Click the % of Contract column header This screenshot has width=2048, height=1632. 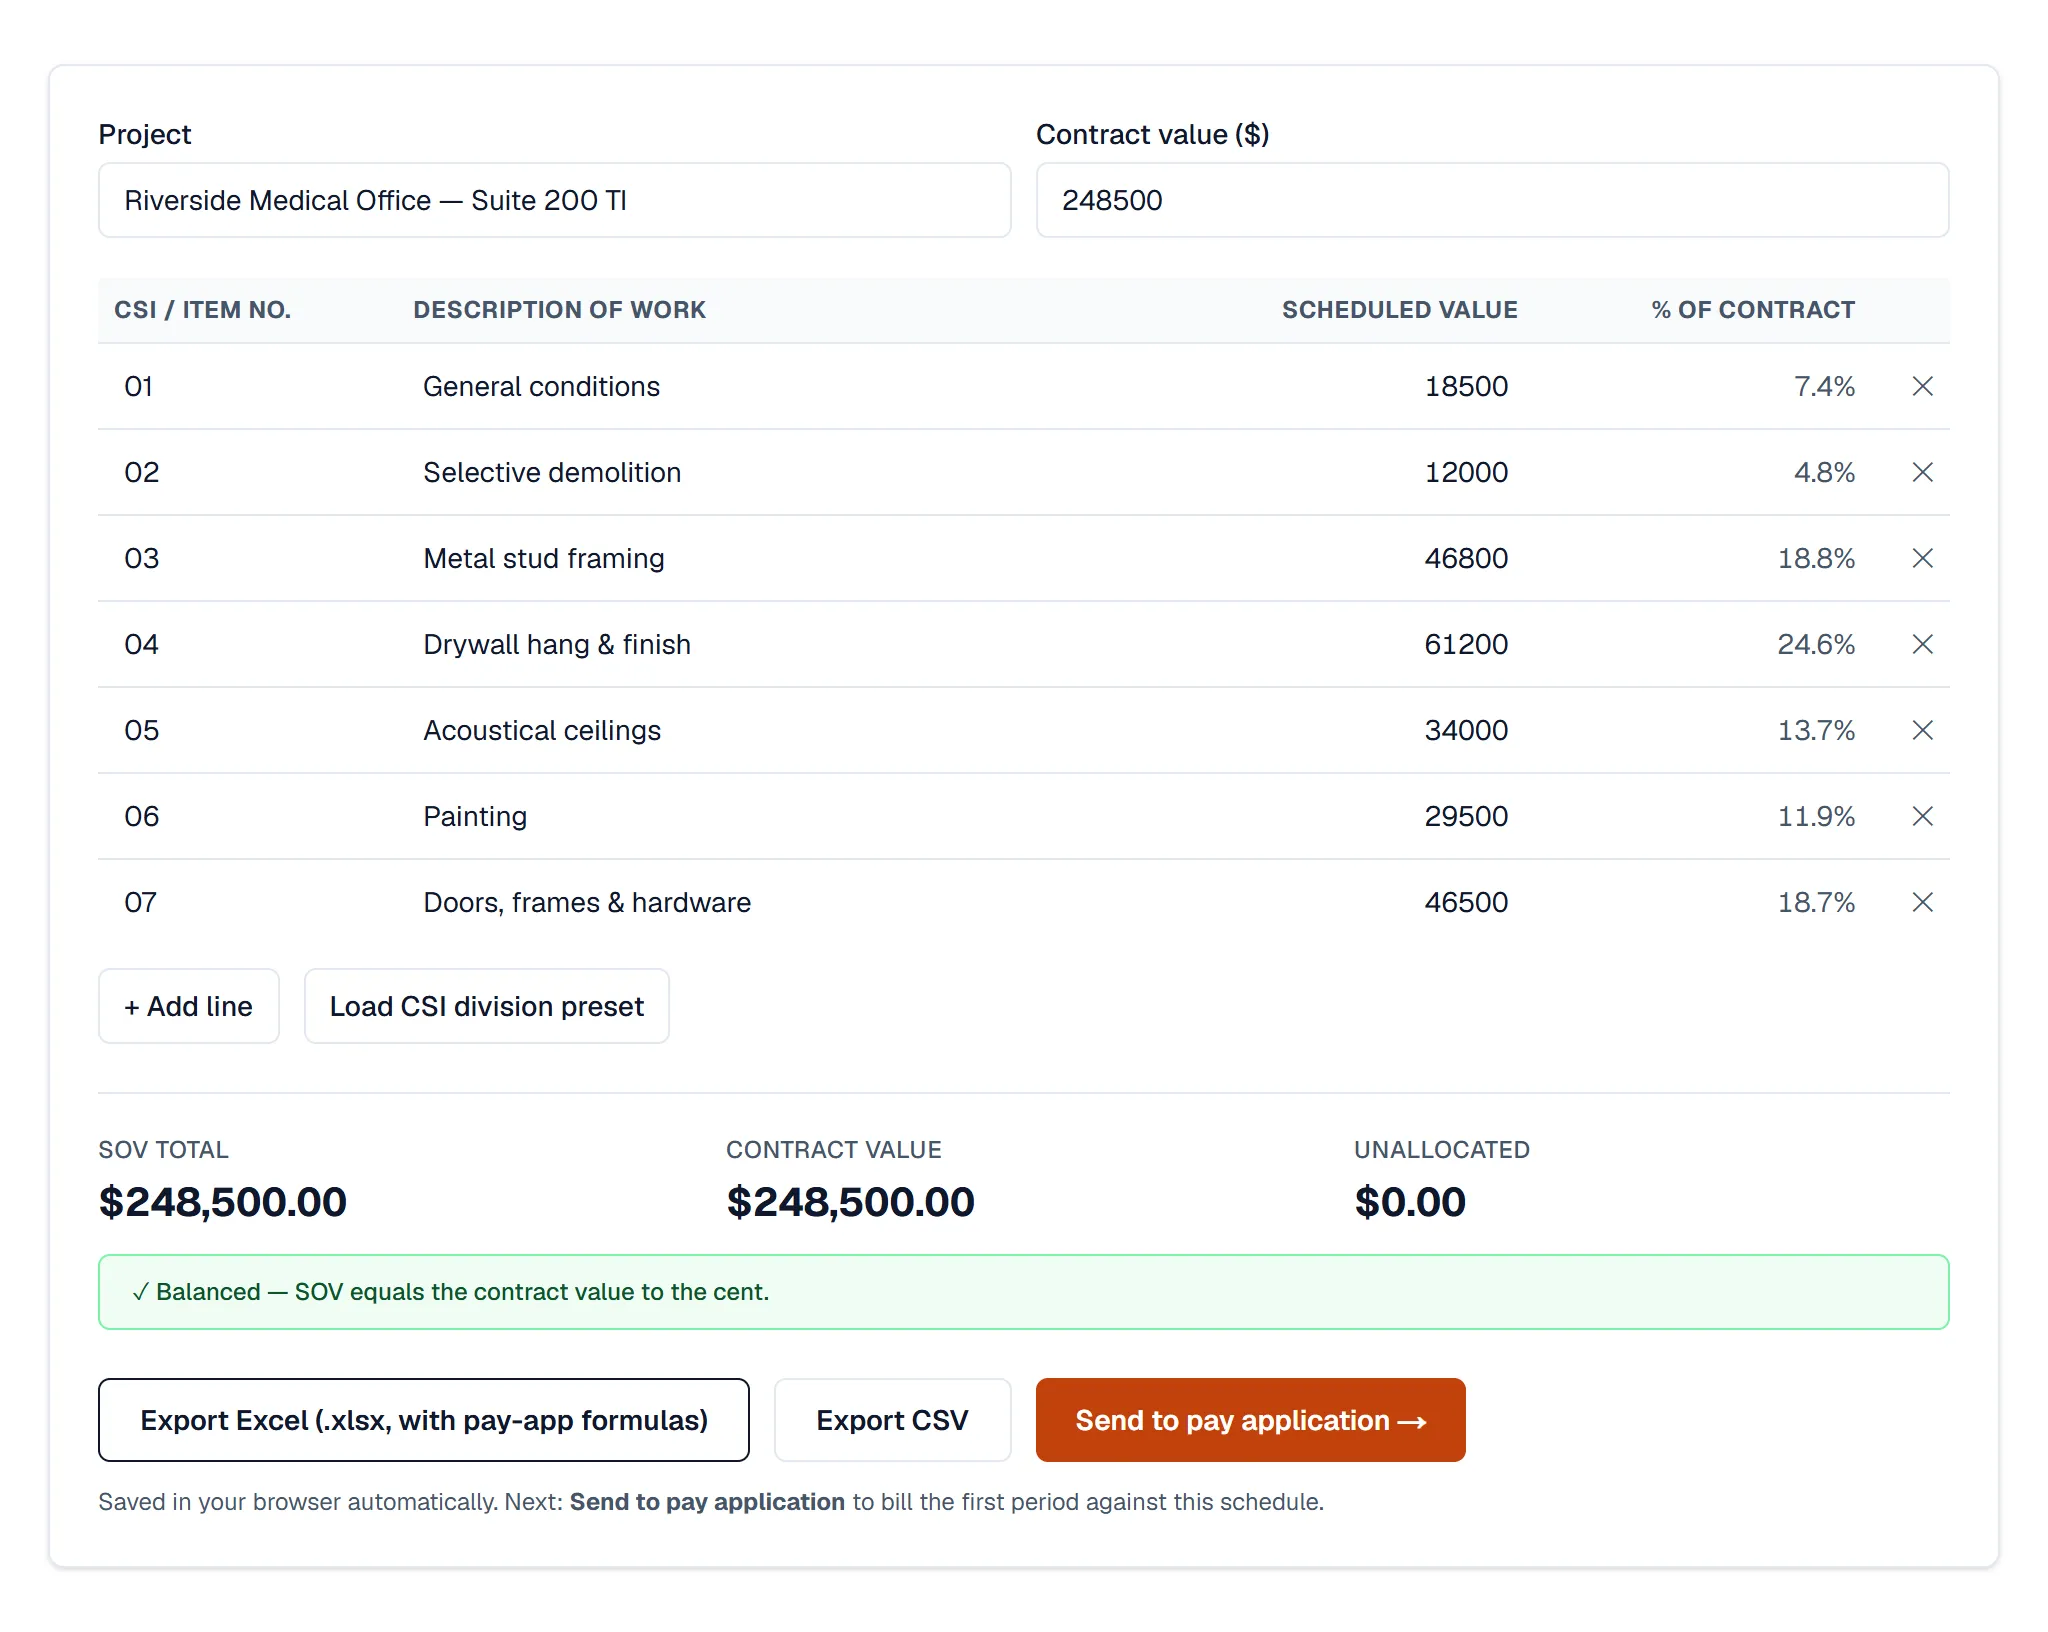click(1753, 310)
